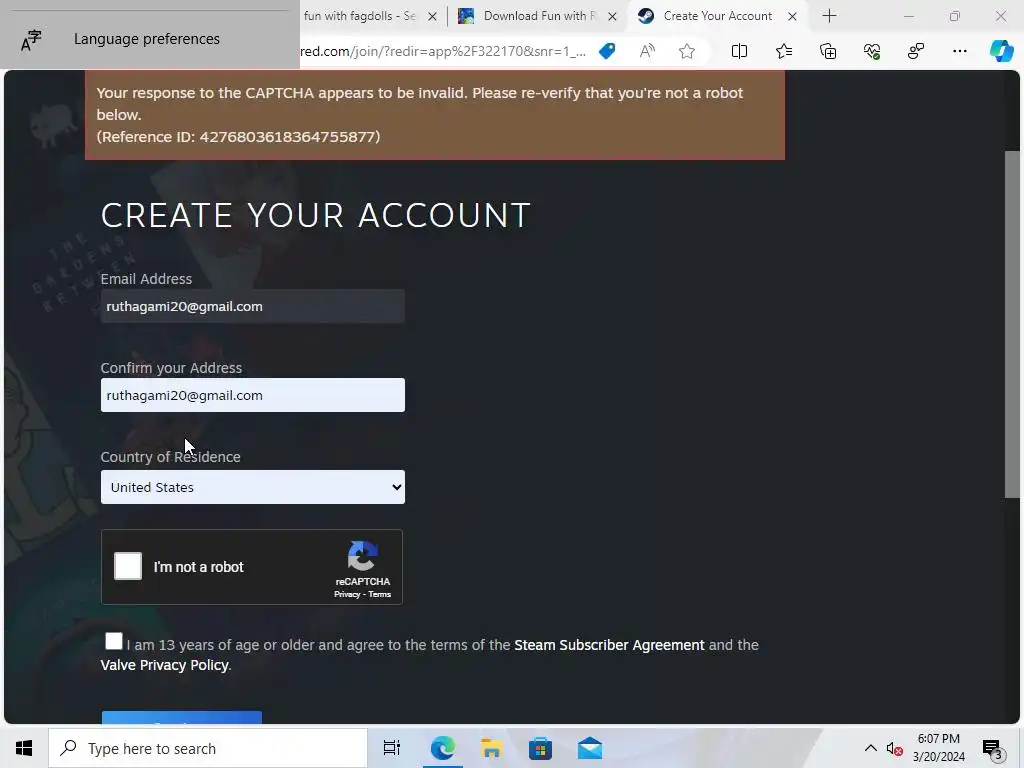
Task: Click the CAPTCHA Reference ID text
Action: [x=238, y=136]
